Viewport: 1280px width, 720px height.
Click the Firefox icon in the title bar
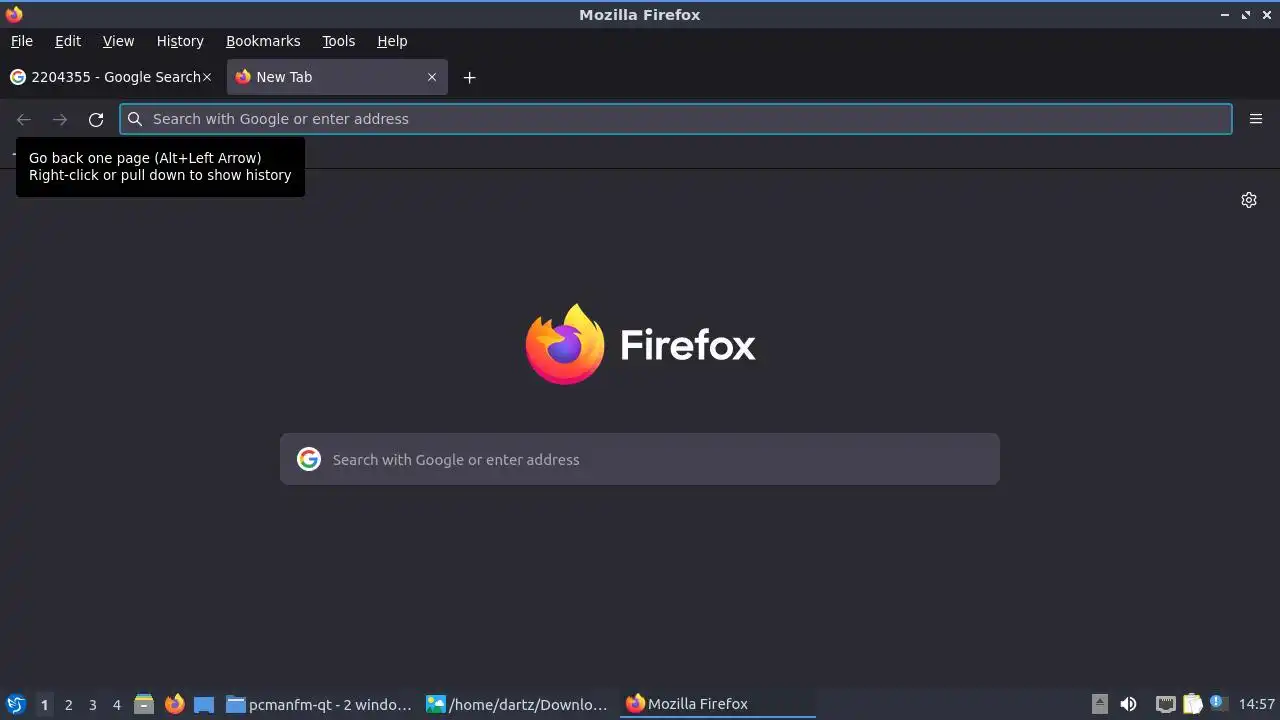14,14
